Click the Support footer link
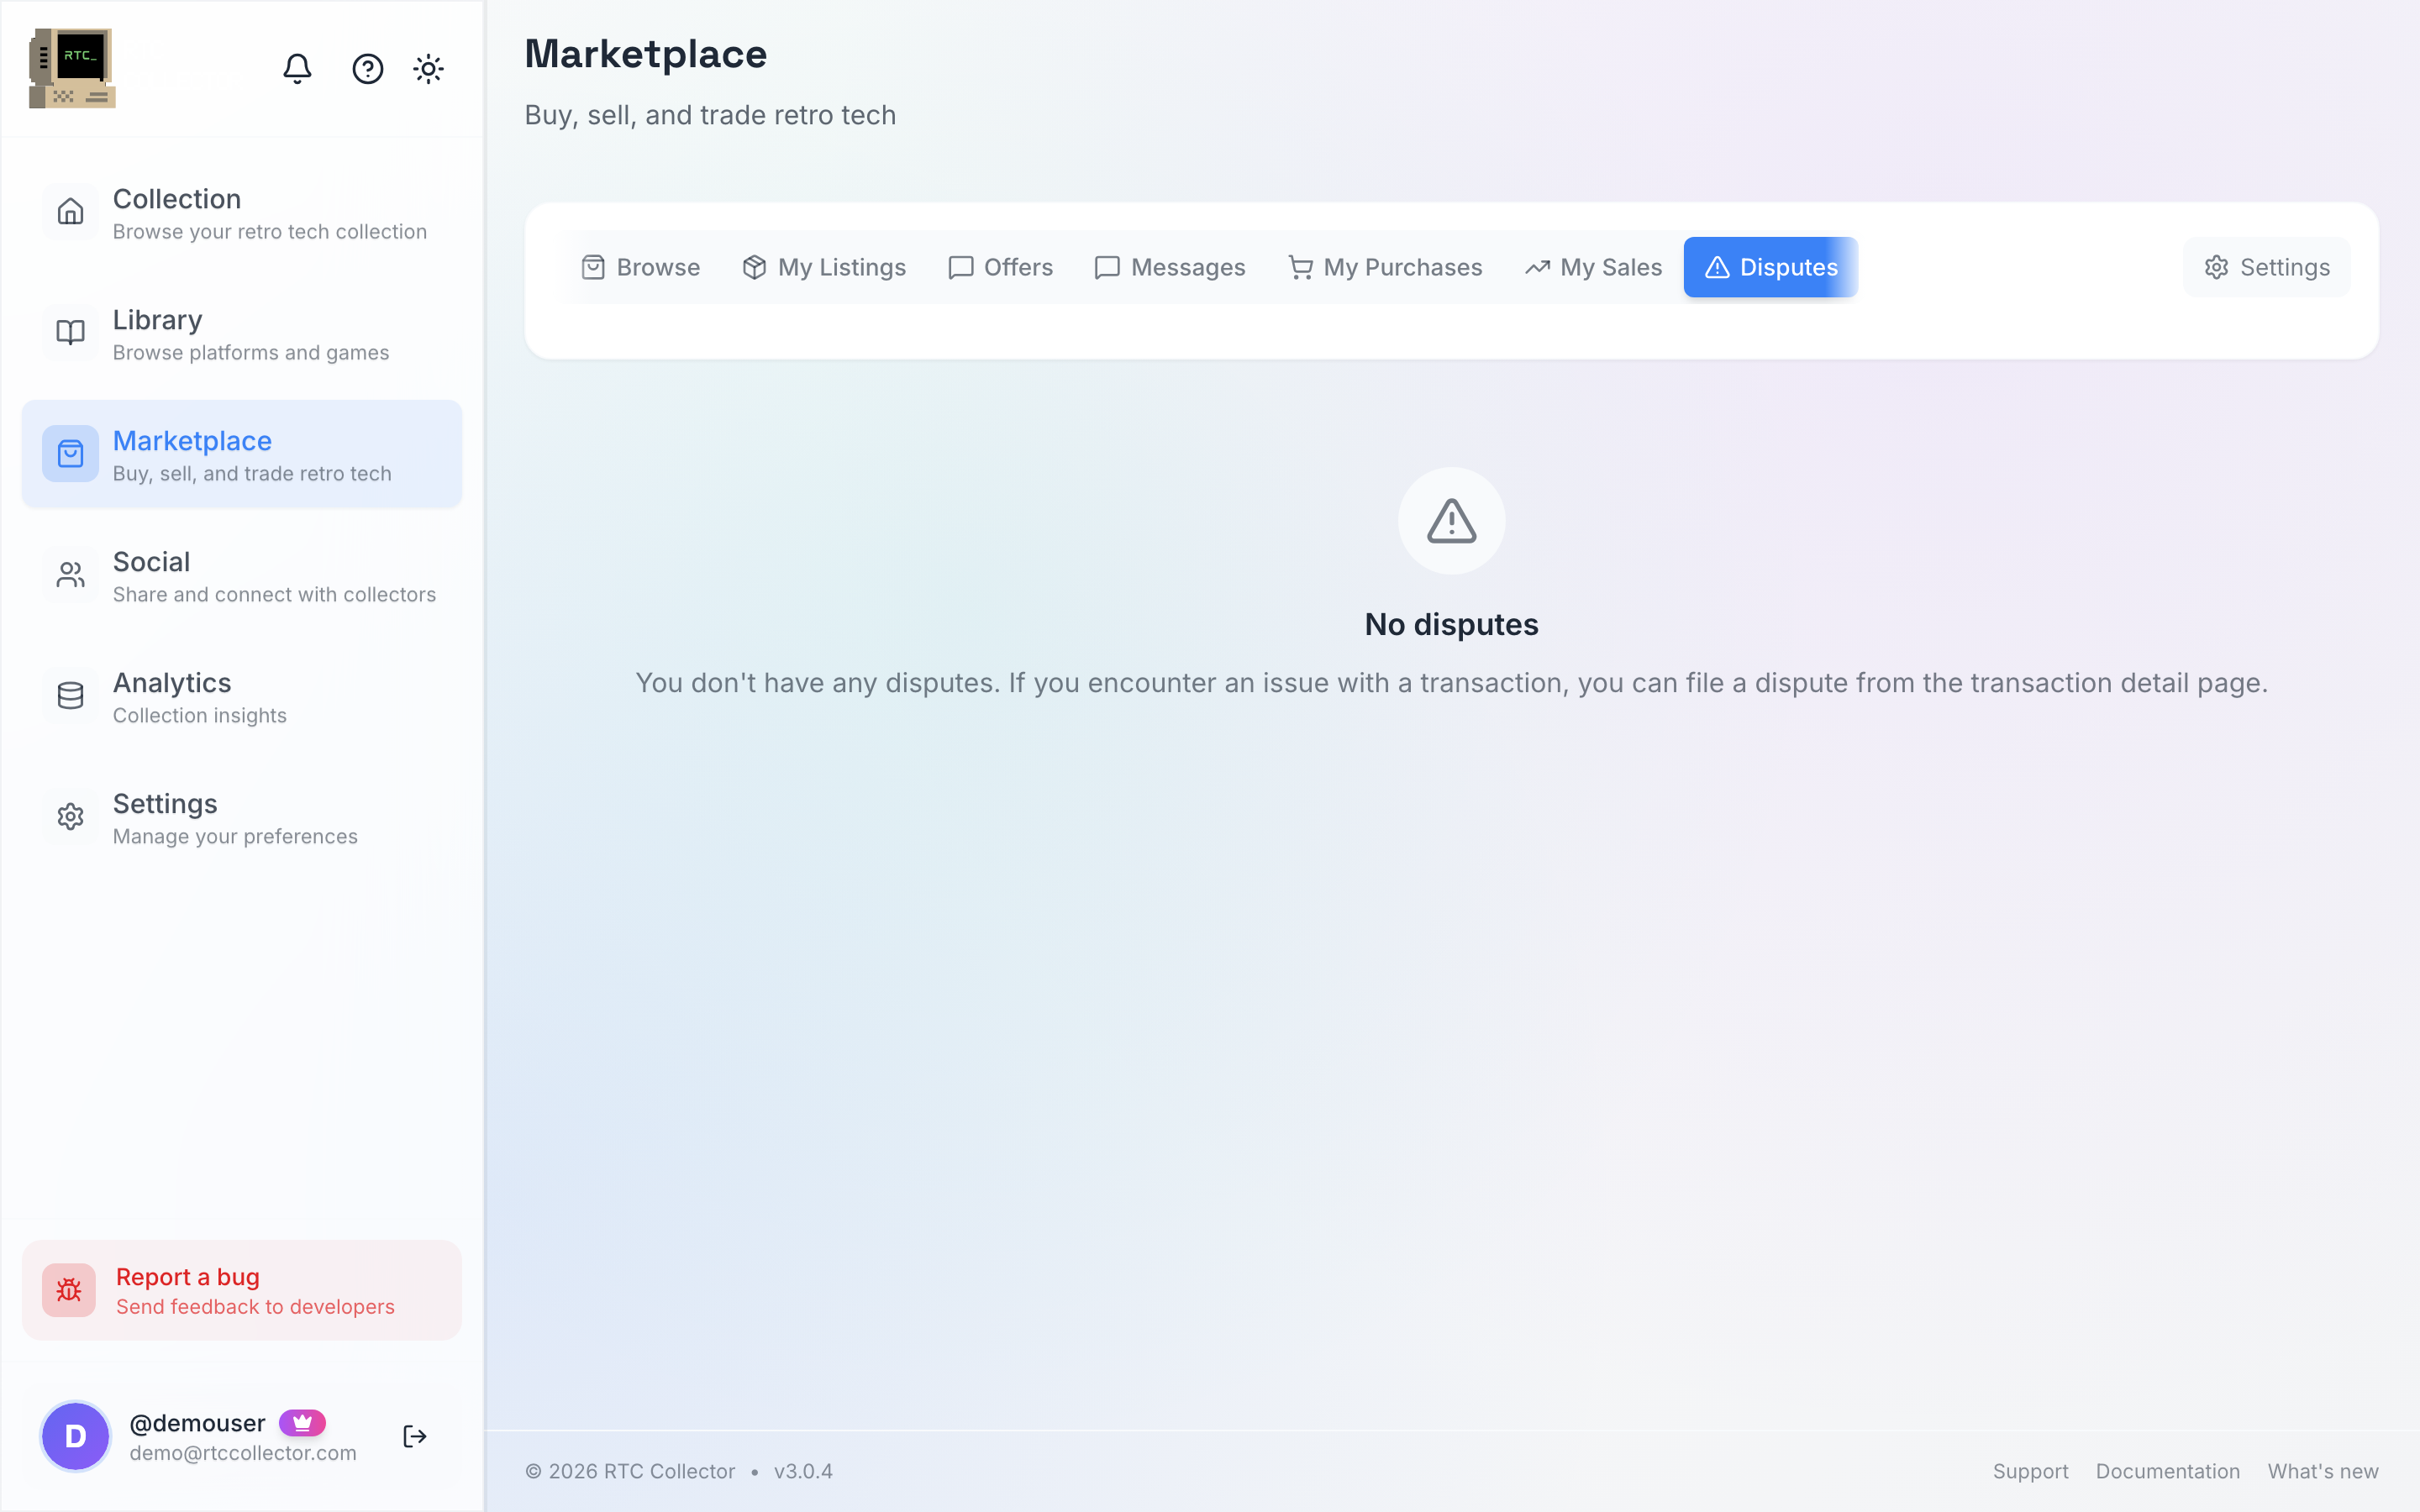Image resolution: width=2420 pixels, height=1512 pixels. 2030,1471
